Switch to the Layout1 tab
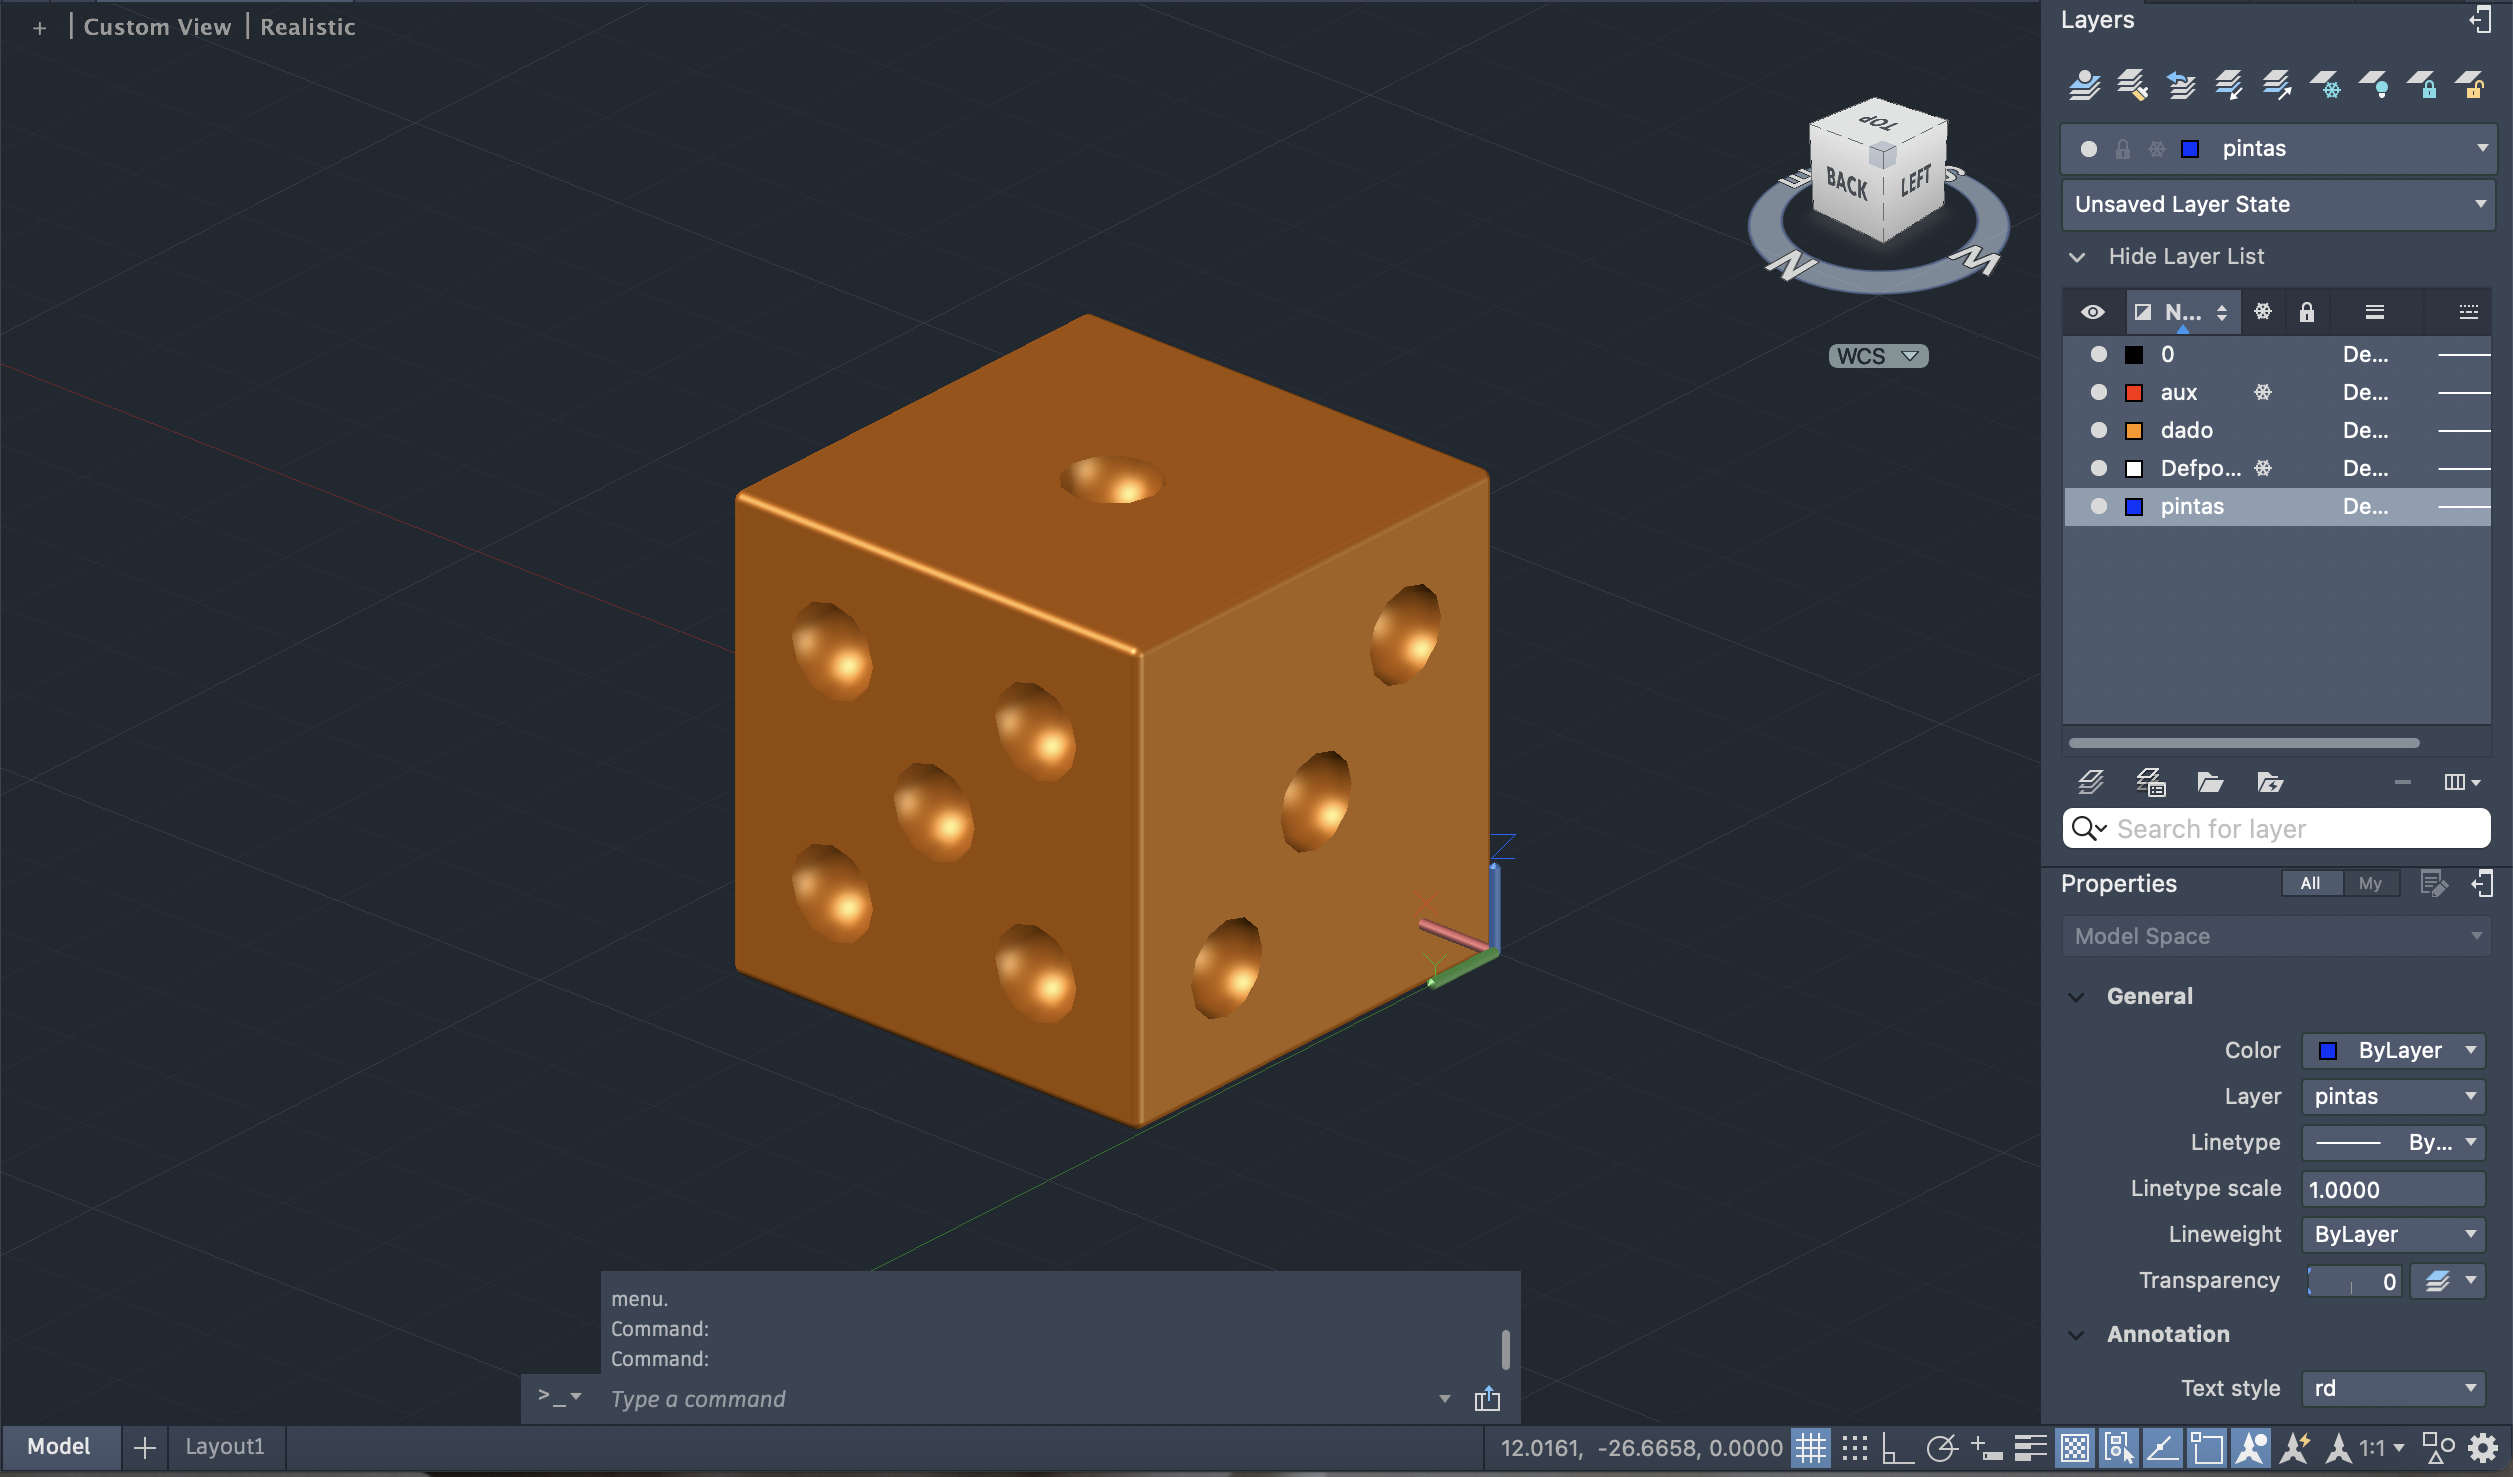 point(224,1446)
